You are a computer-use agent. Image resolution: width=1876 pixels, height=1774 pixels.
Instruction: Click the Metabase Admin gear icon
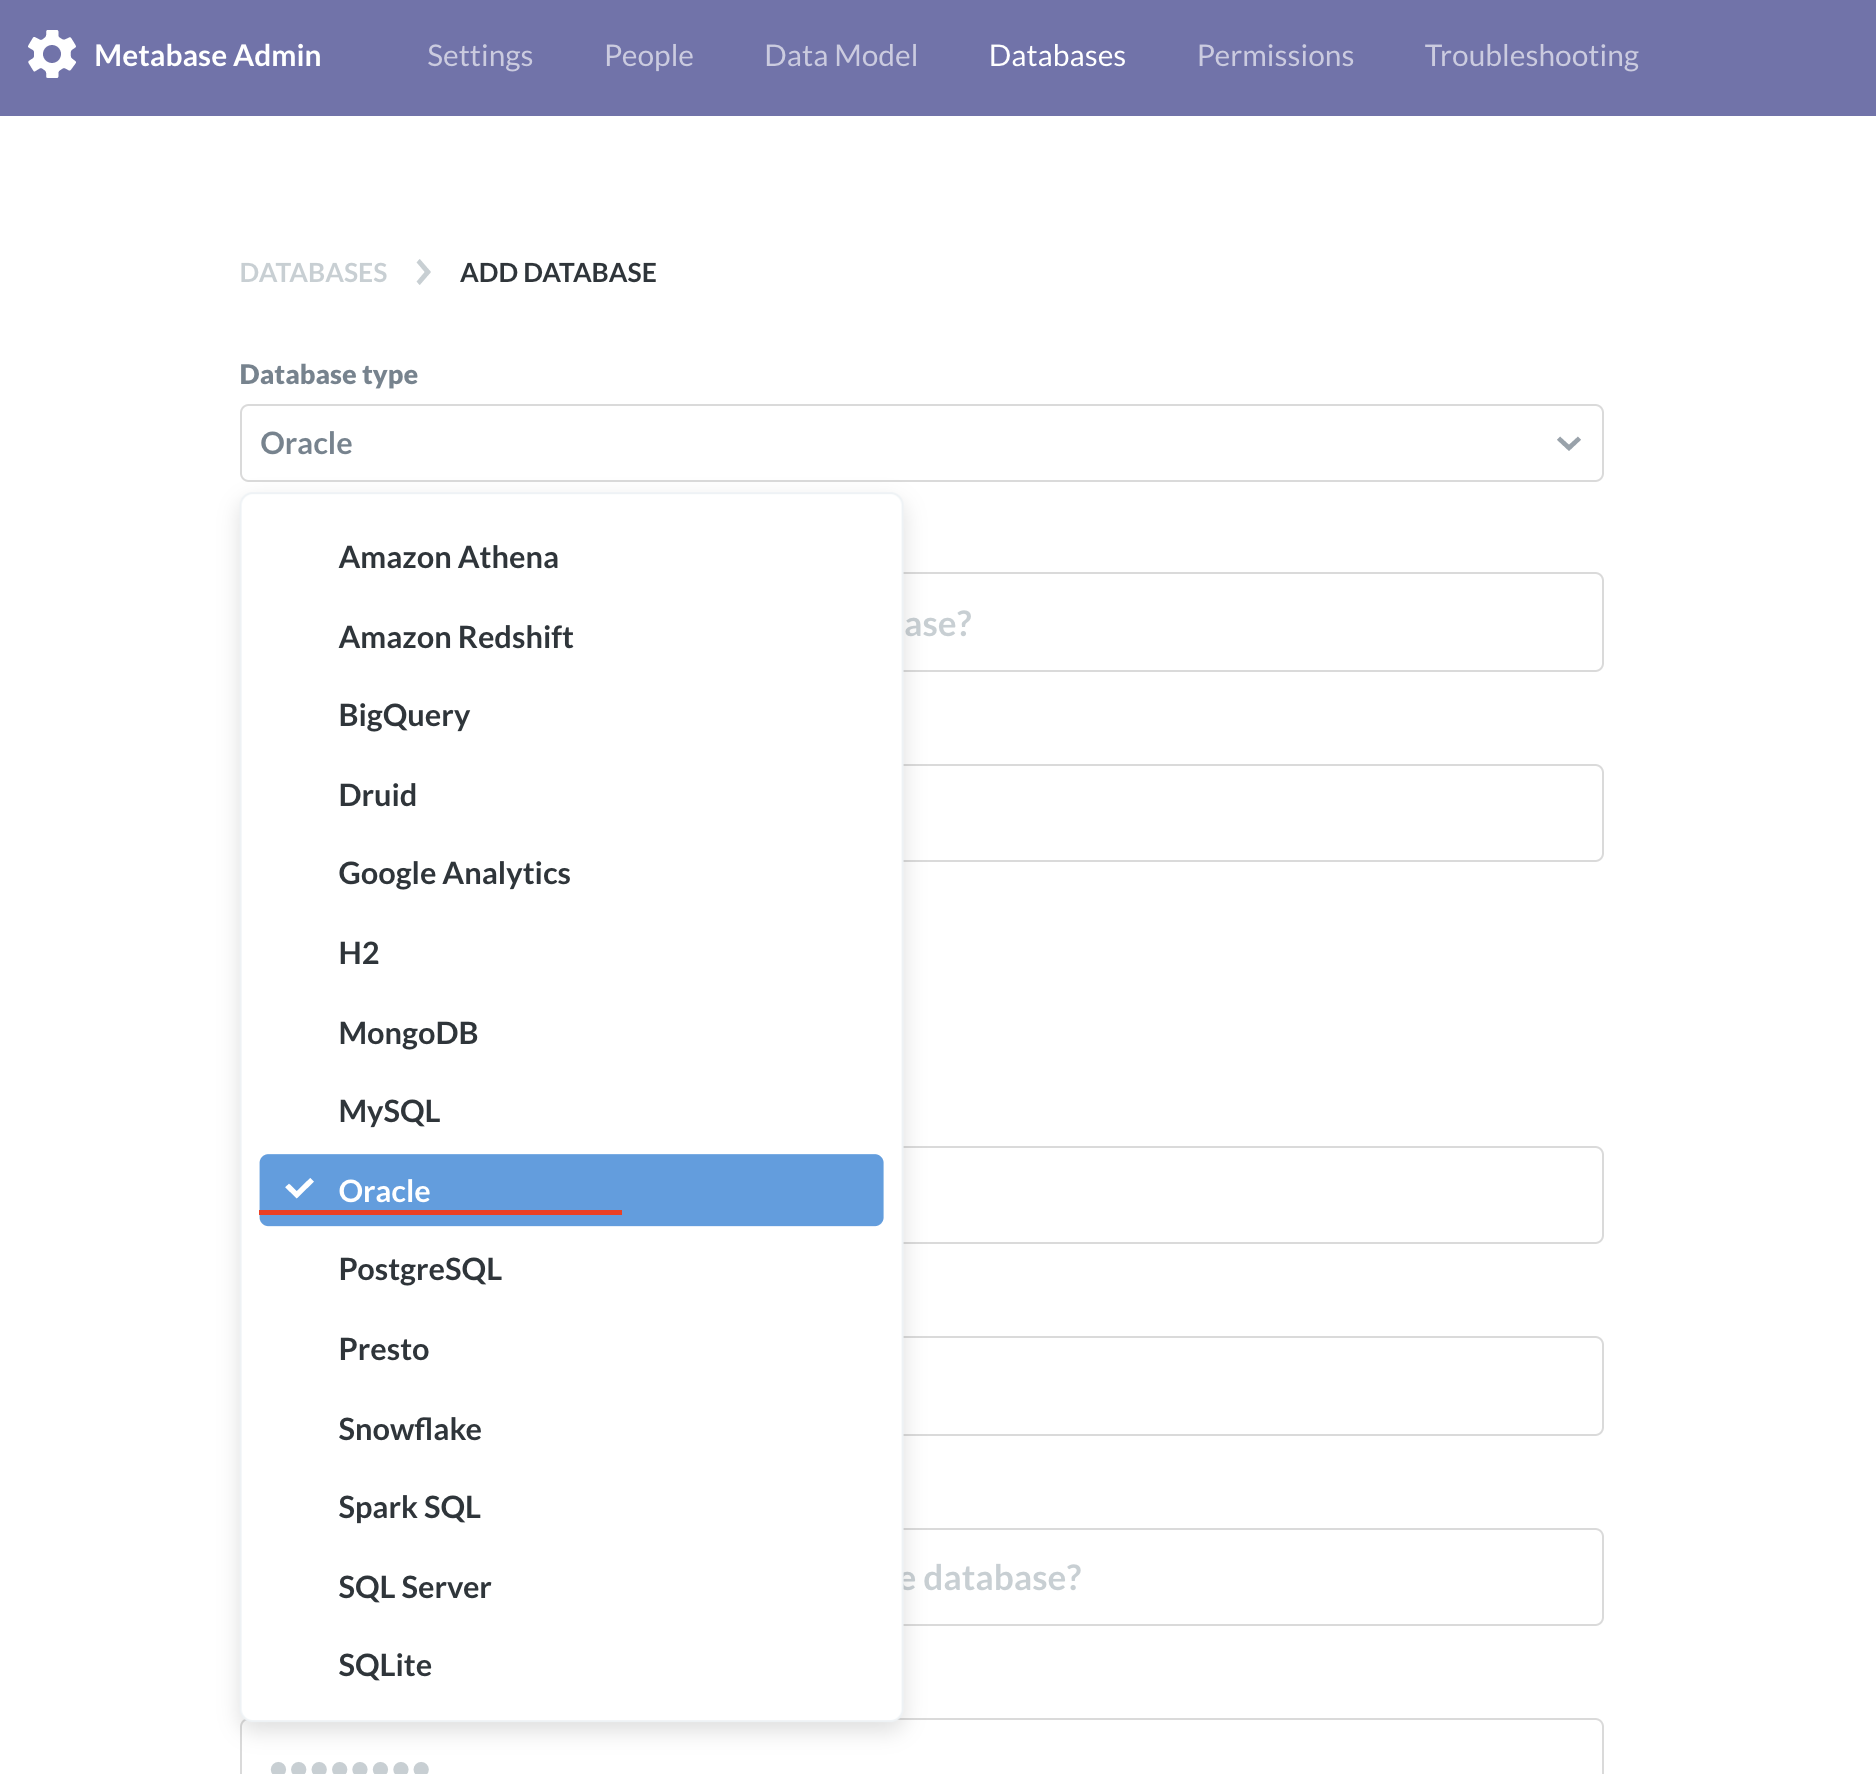click(52, 55)
